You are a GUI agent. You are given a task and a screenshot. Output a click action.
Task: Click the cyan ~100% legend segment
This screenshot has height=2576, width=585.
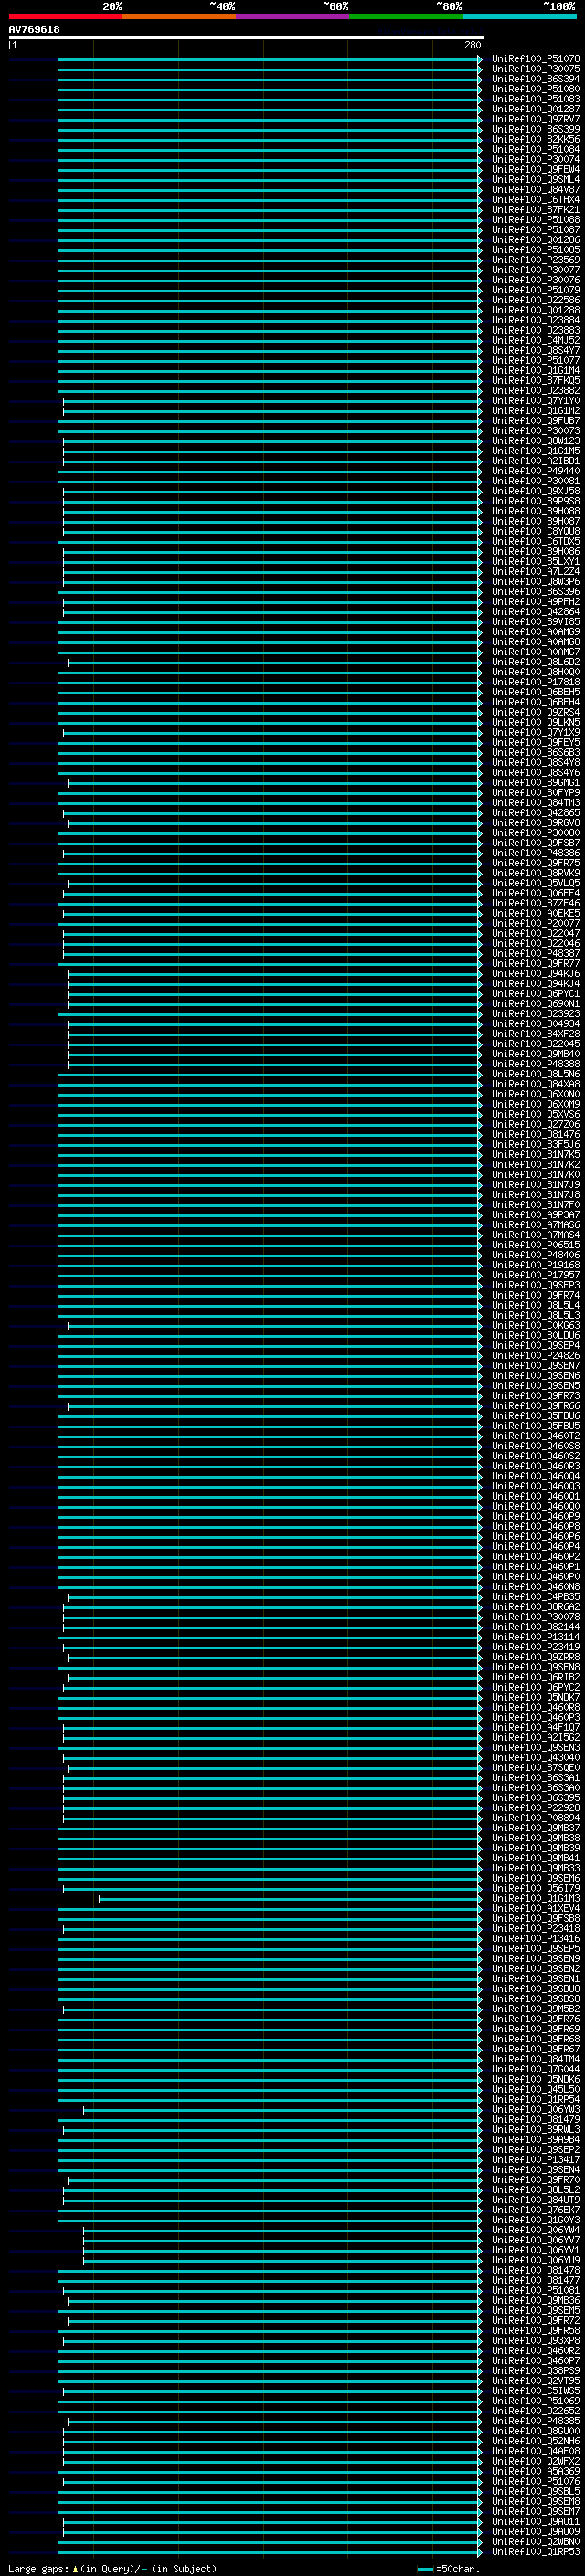[520, 16]
